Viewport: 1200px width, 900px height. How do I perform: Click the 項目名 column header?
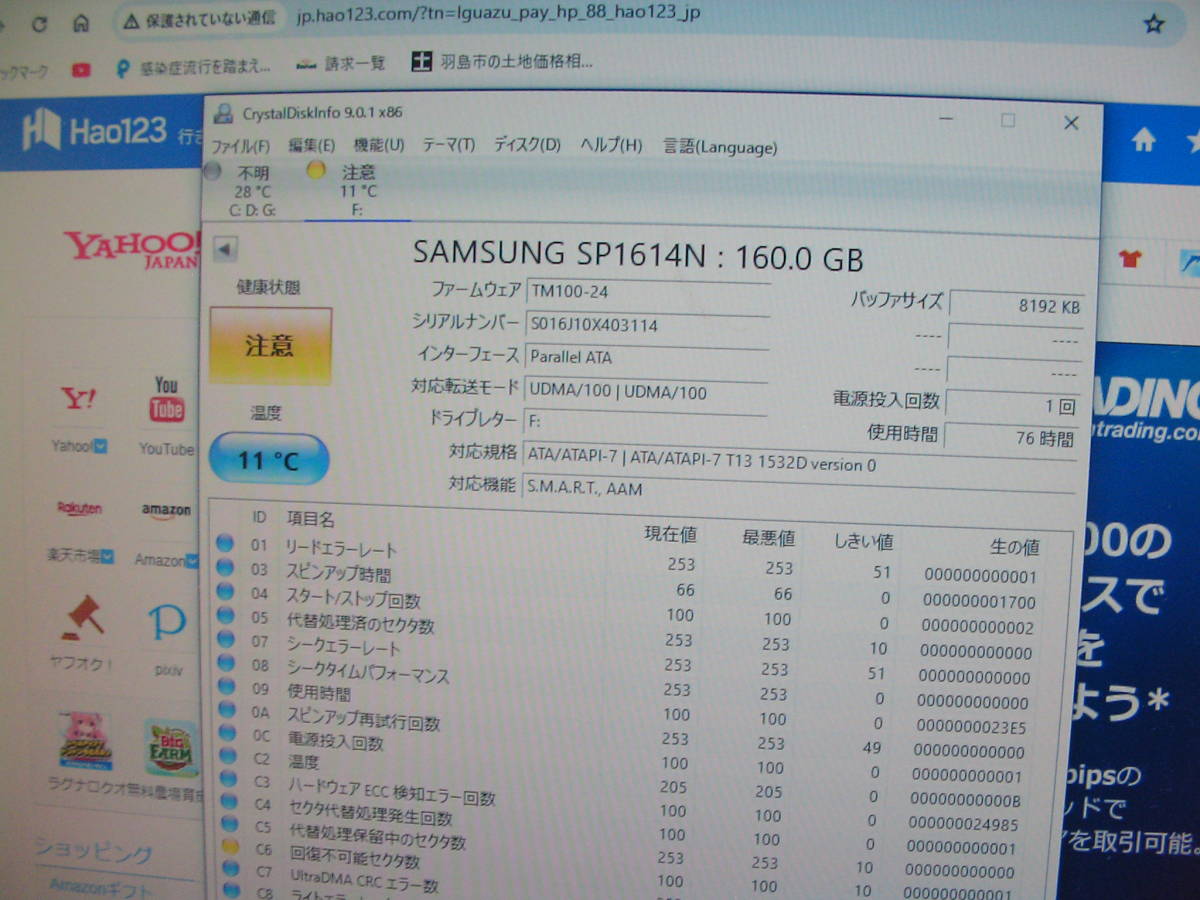[x=310, y=519]
